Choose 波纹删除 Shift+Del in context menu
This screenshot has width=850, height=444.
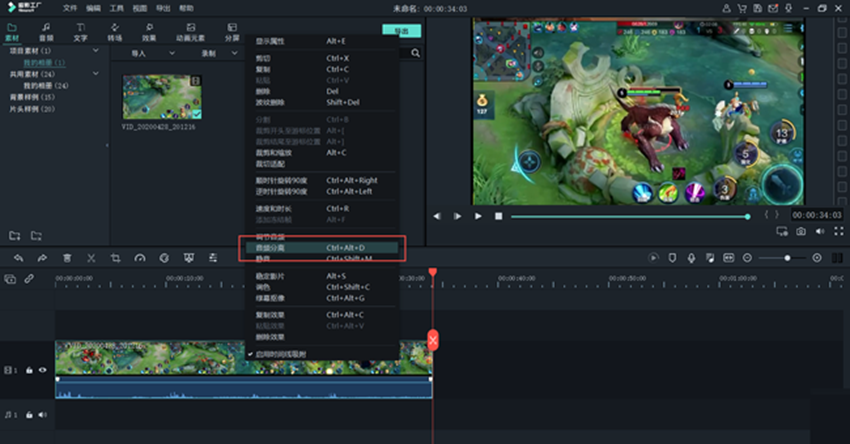click(x=322, y=102)
